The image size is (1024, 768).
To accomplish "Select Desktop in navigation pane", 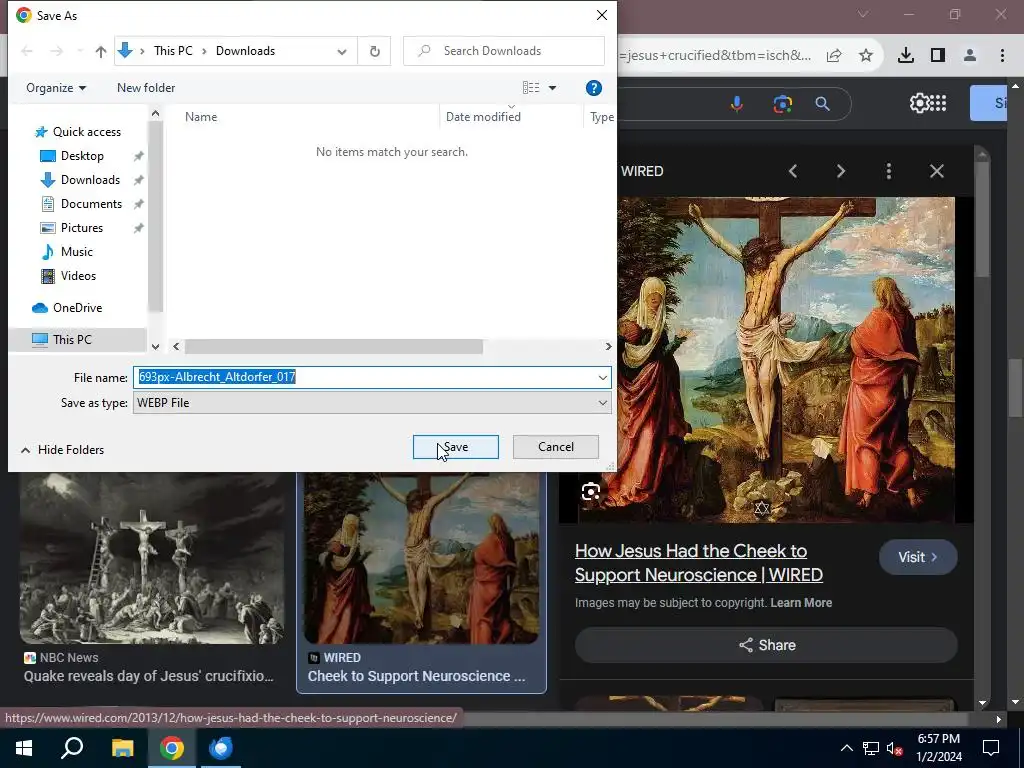I will coord(82,156).
